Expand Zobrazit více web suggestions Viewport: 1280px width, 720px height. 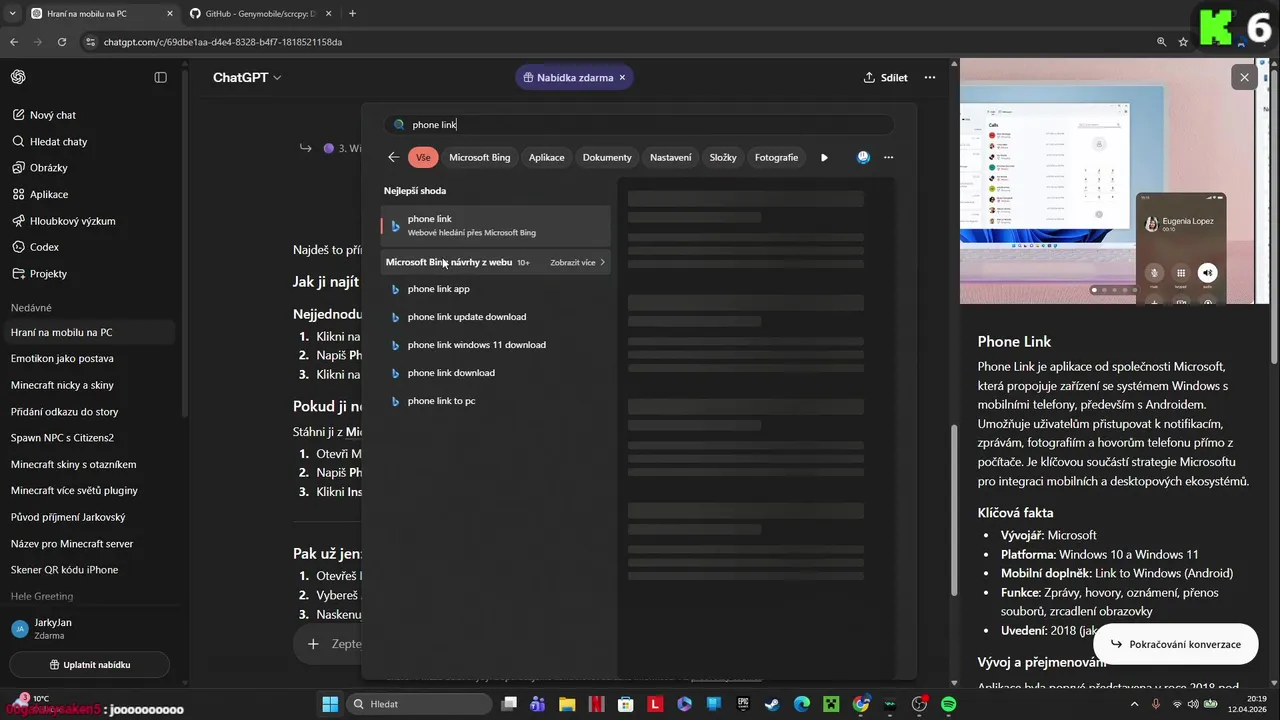click(578, 263)
